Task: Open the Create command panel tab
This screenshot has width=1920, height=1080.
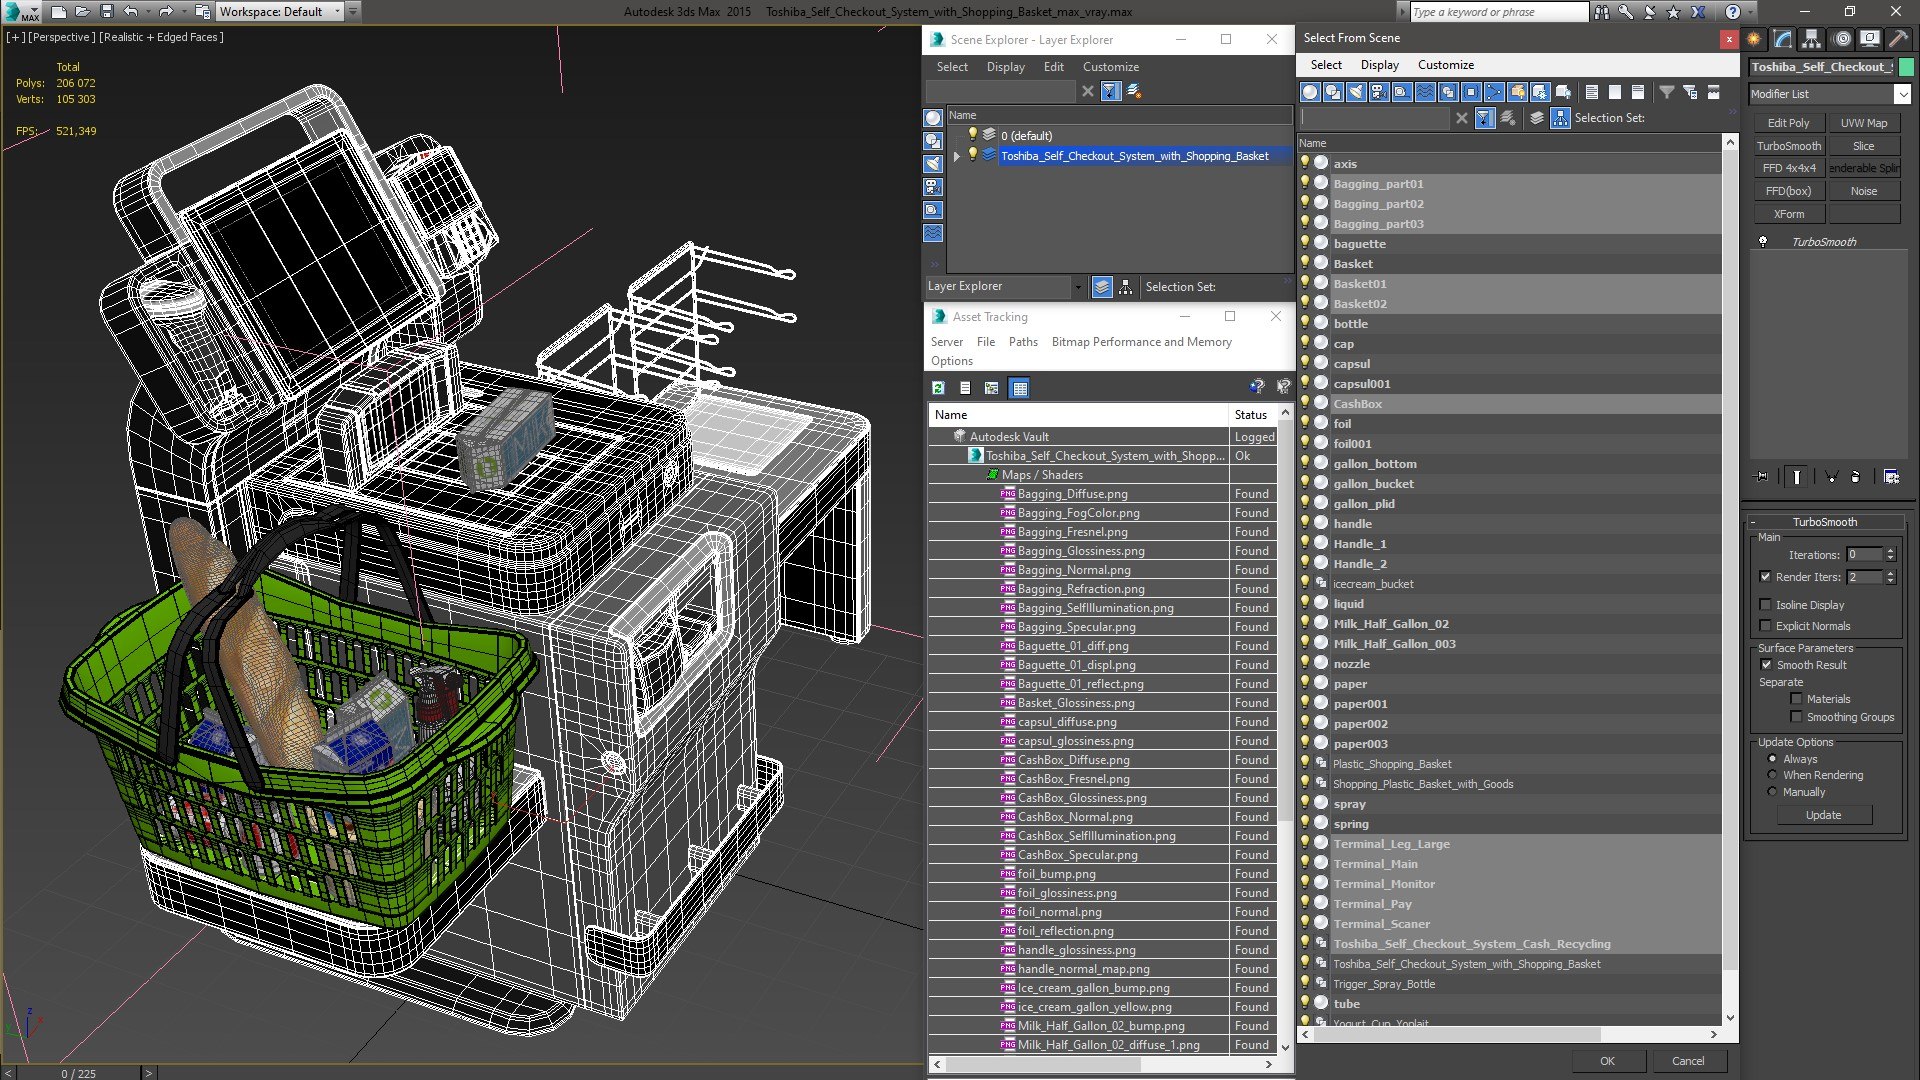Action: pos(1754,39)
